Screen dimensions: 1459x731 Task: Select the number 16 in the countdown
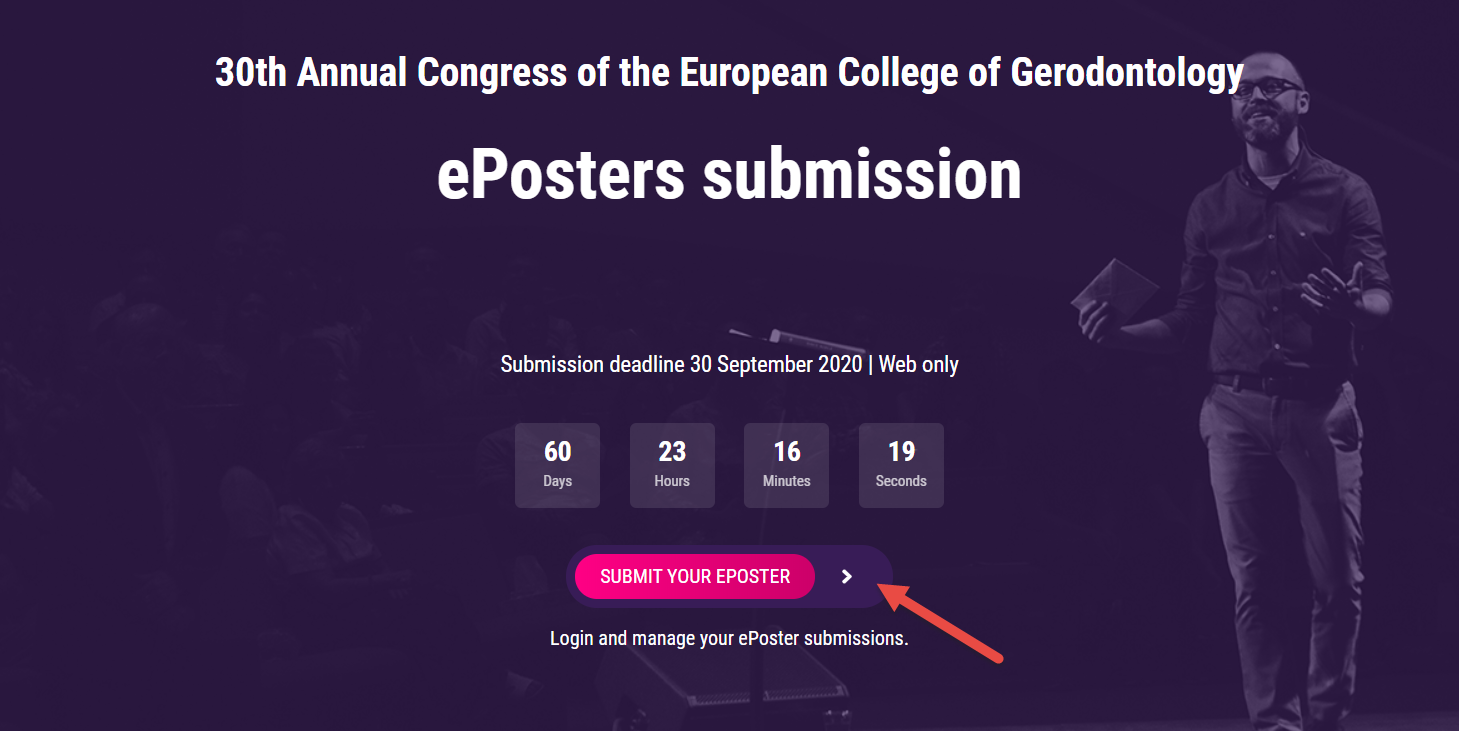pos(787,452)
